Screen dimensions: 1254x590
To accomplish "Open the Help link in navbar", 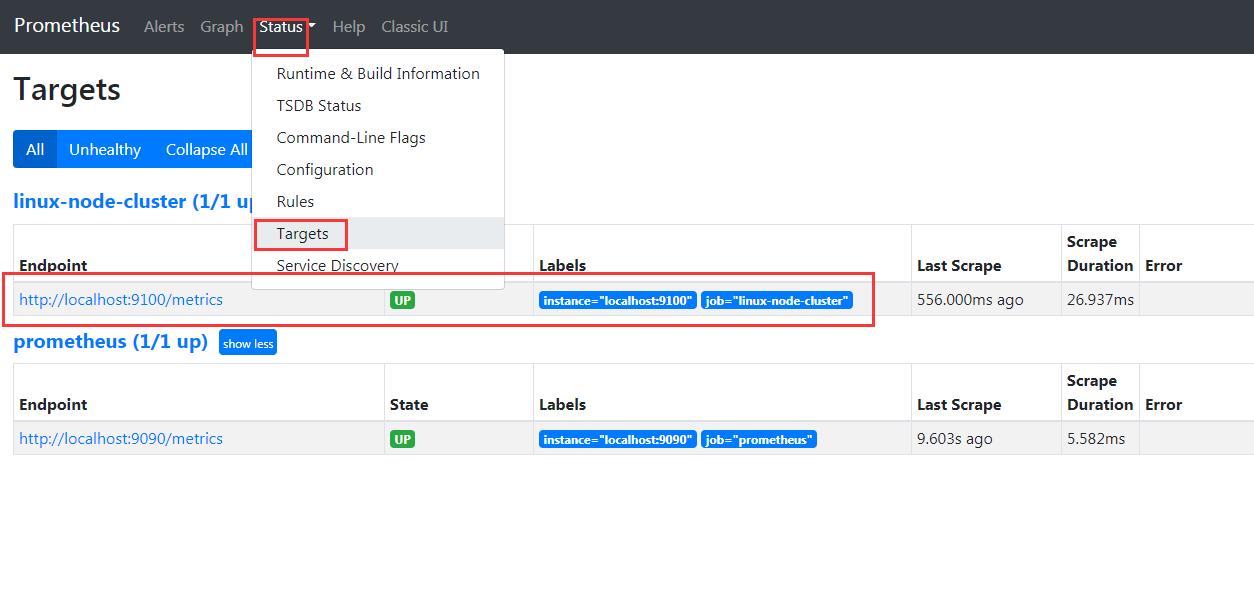I will [x=349, y=27].
